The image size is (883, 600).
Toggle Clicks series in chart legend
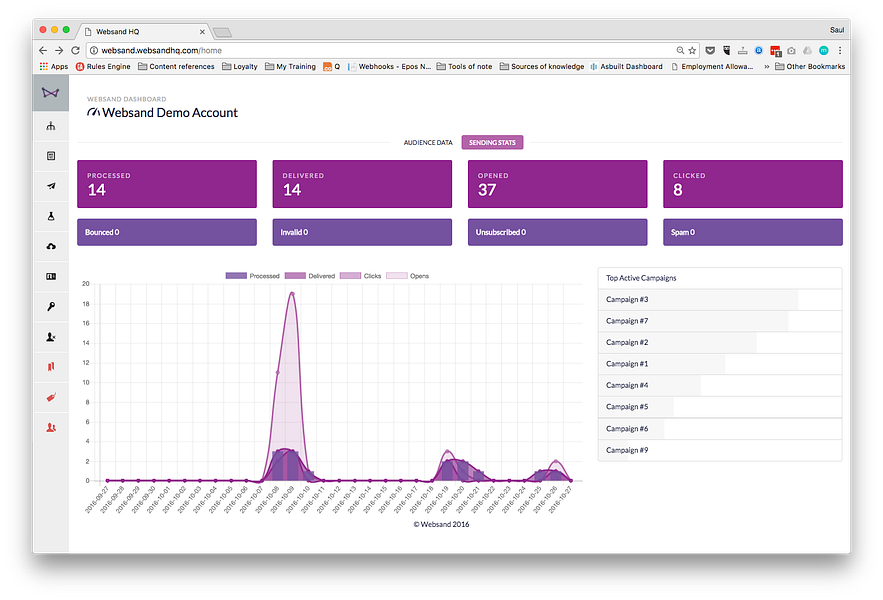click(360, 275)
